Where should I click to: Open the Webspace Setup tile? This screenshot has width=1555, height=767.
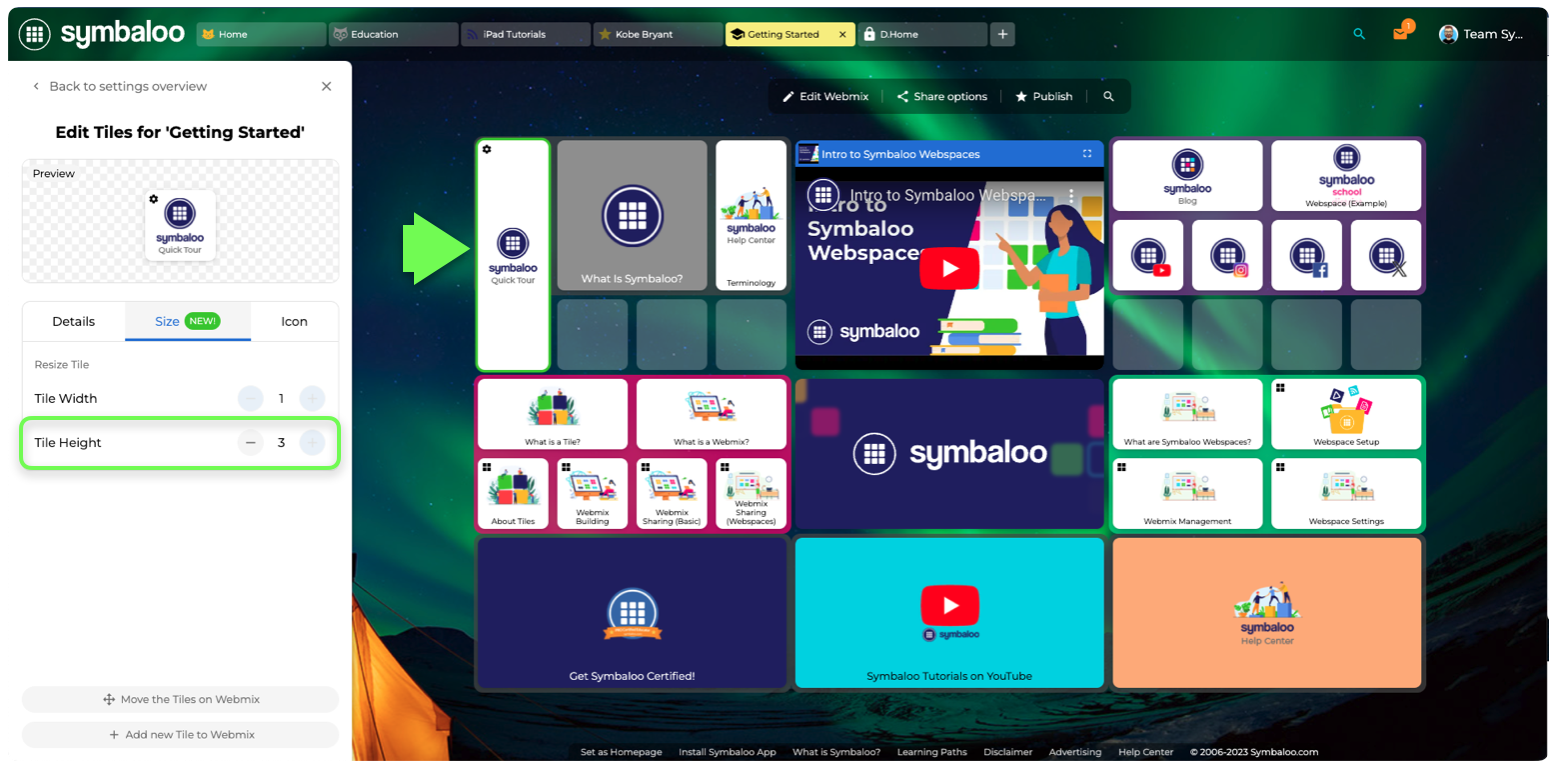pyautogui.click(x=1346, y=414)
